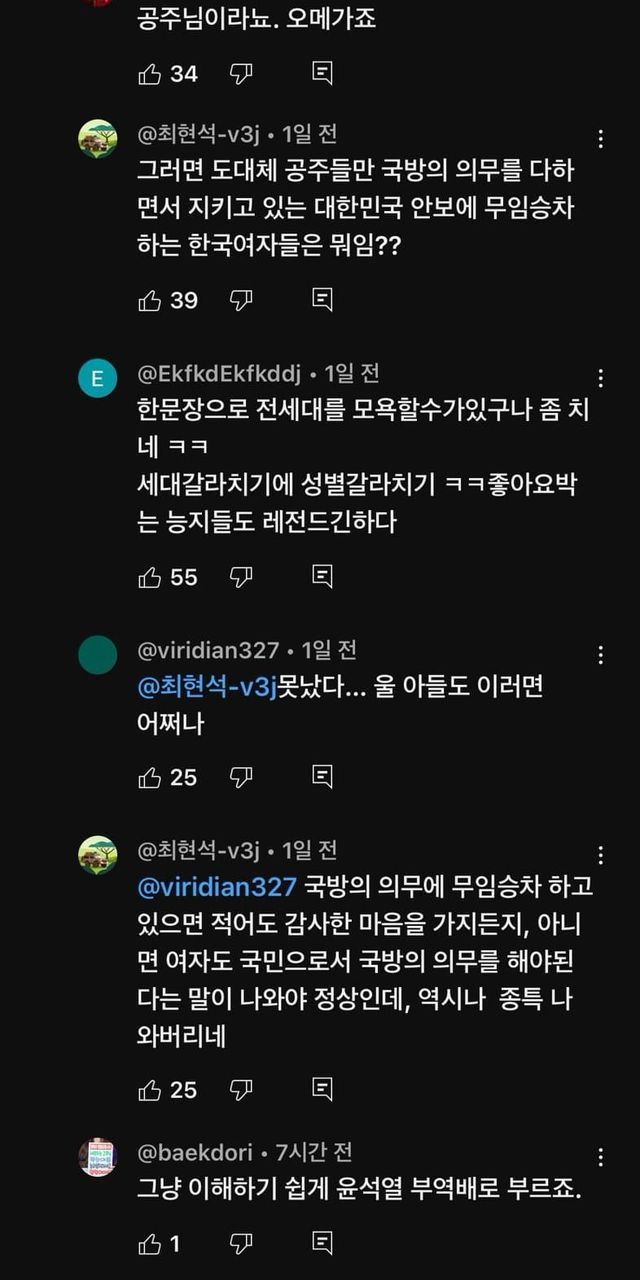
Task: Like the @EkfkdEkfkddj comment with 55 likes
Action: pos(150,577)
